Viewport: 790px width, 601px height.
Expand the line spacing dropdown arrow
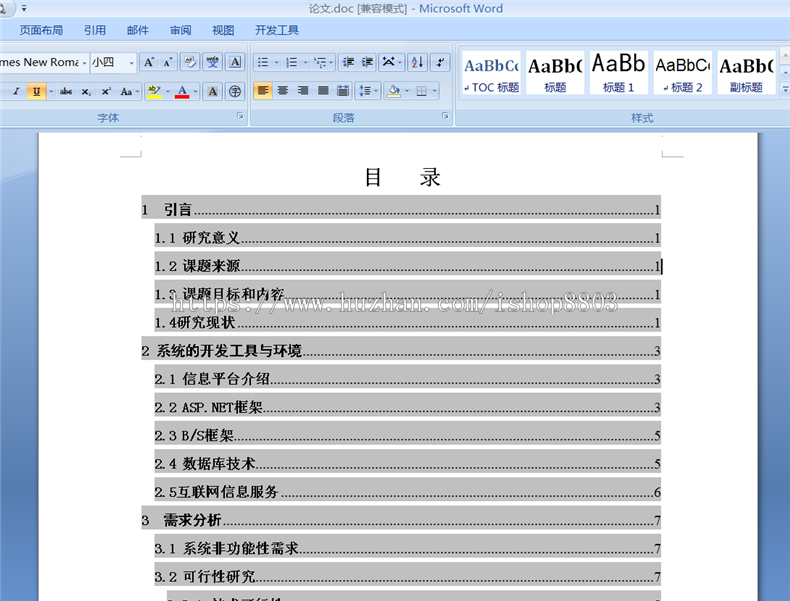[376, 91]
